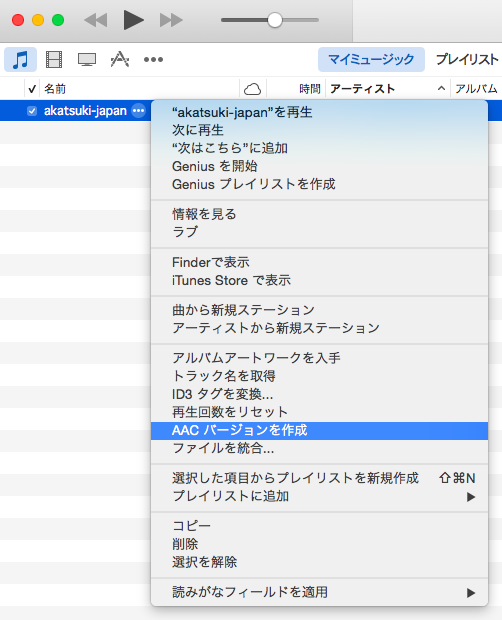
Task: Choose “次はこちら”に追加 menu item
Action: pos(319,148)
